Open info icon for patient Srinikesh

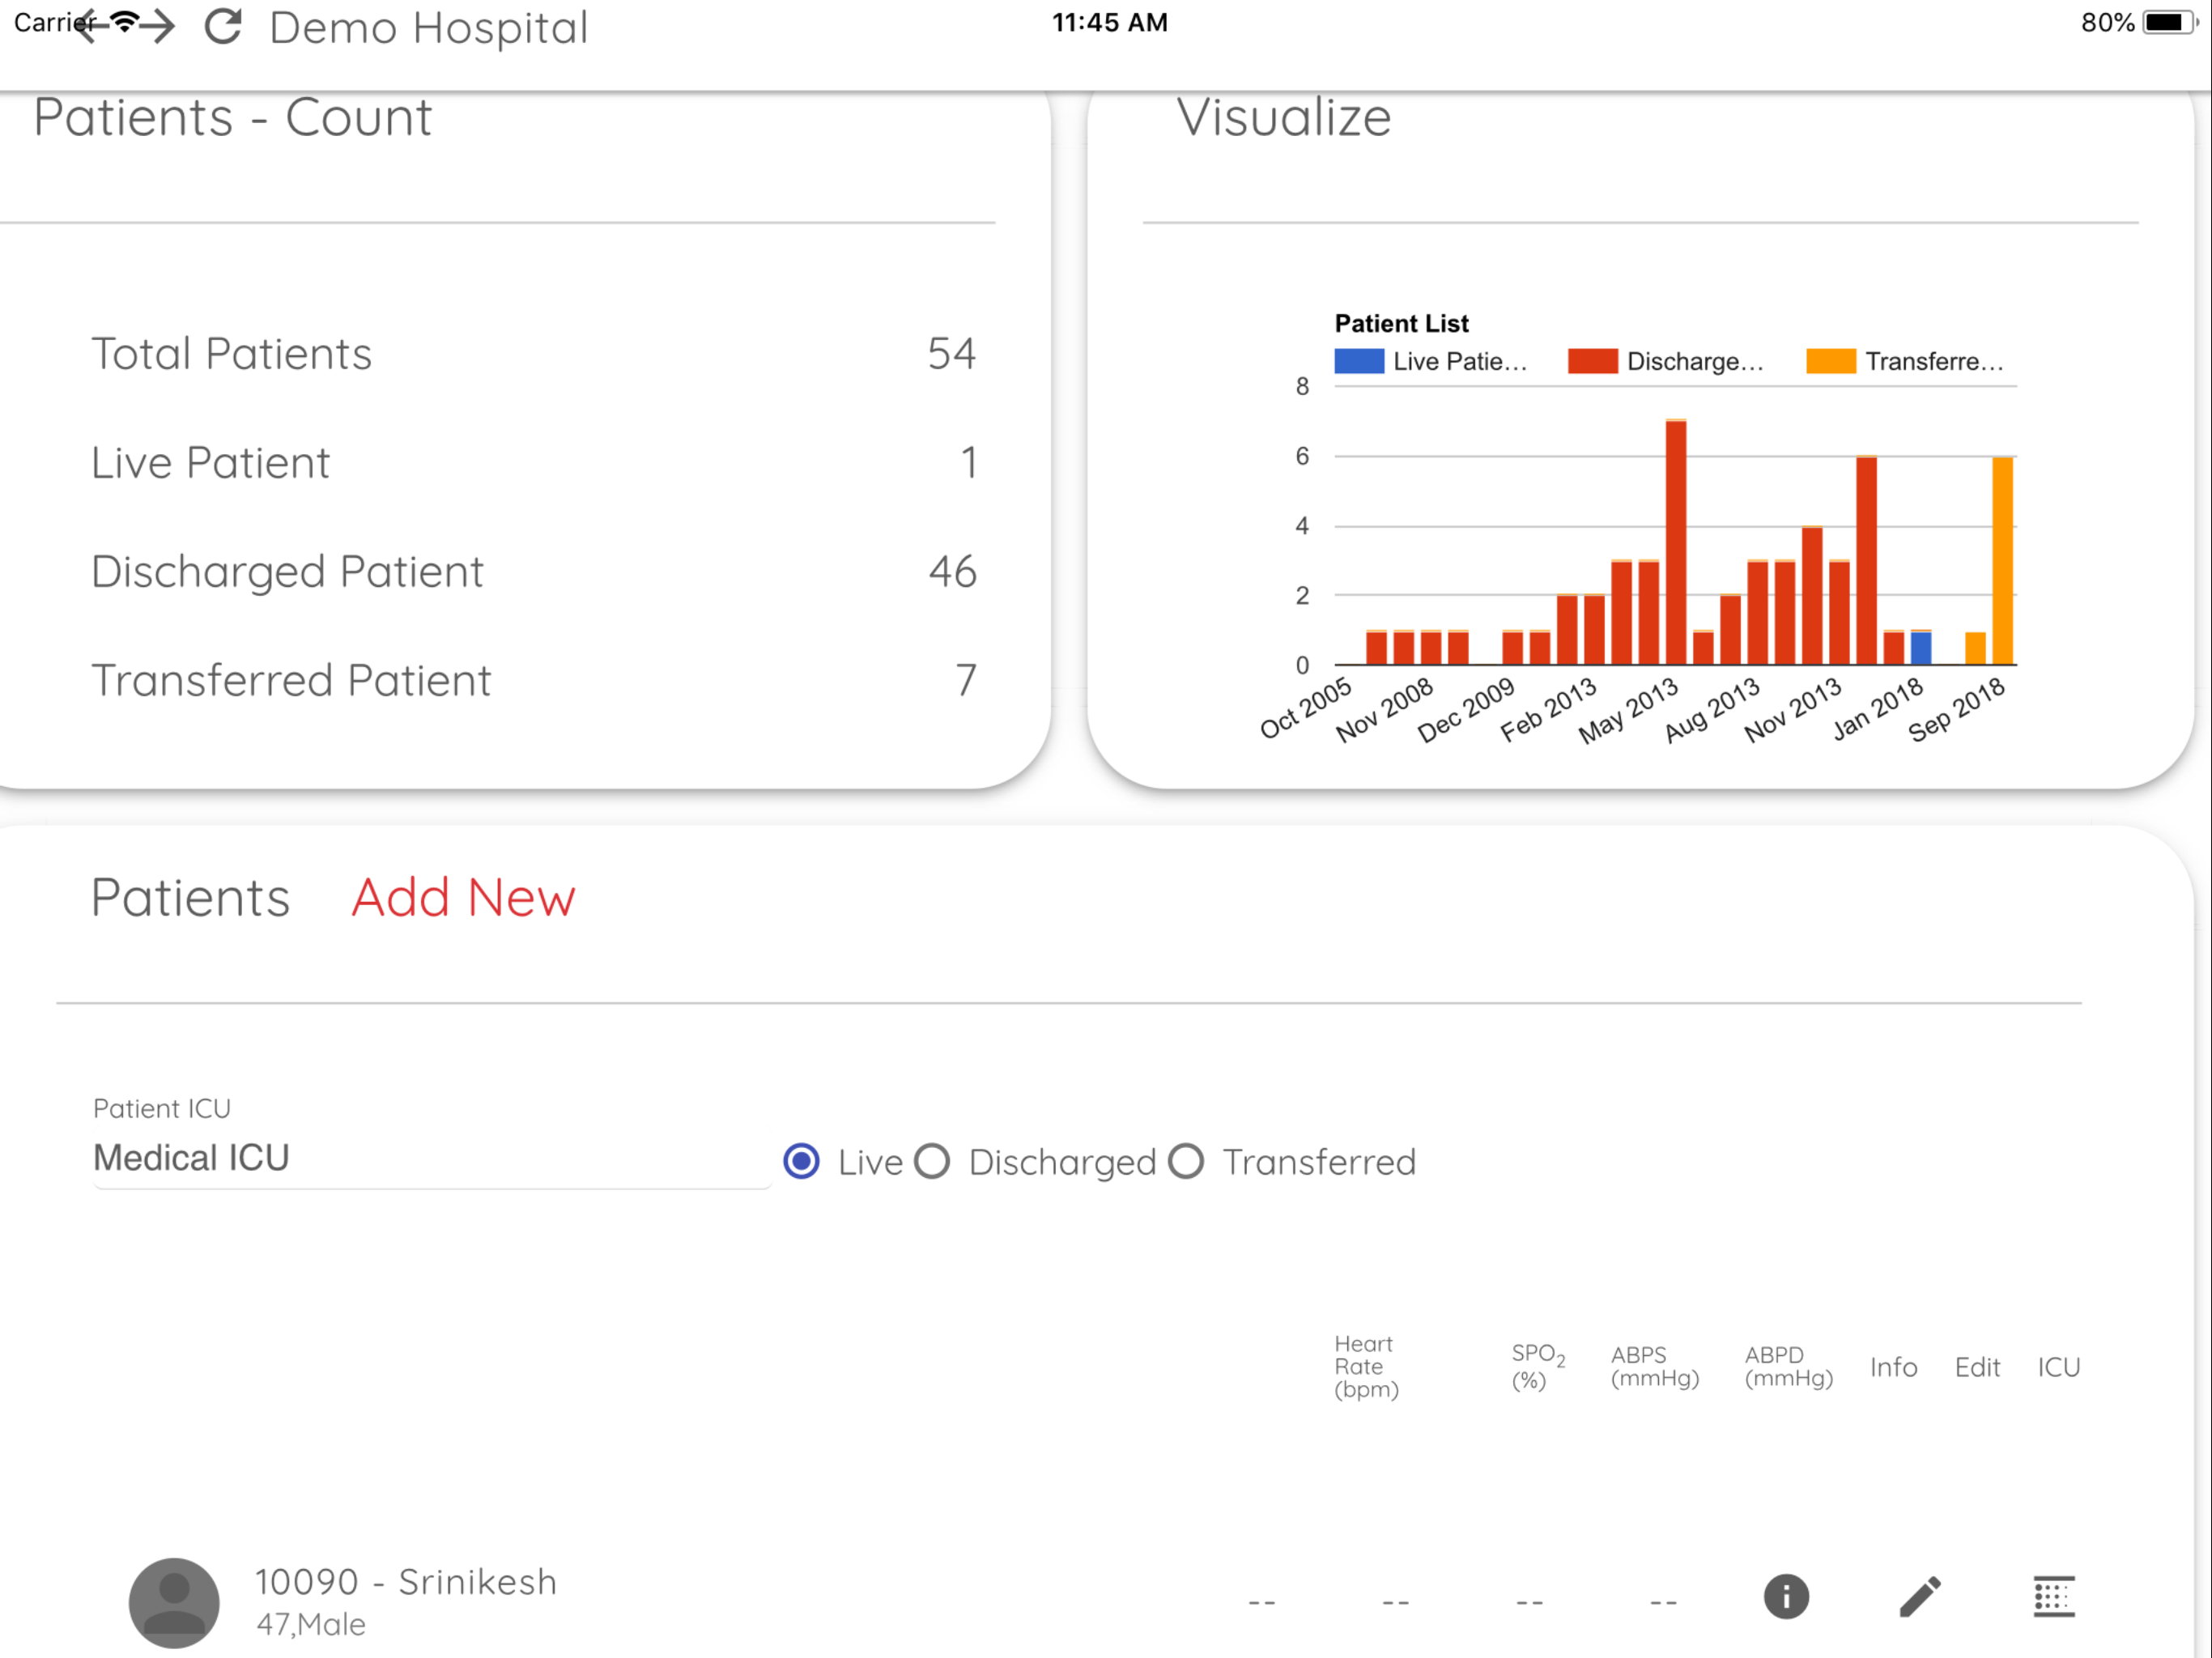[1785, 1596]
